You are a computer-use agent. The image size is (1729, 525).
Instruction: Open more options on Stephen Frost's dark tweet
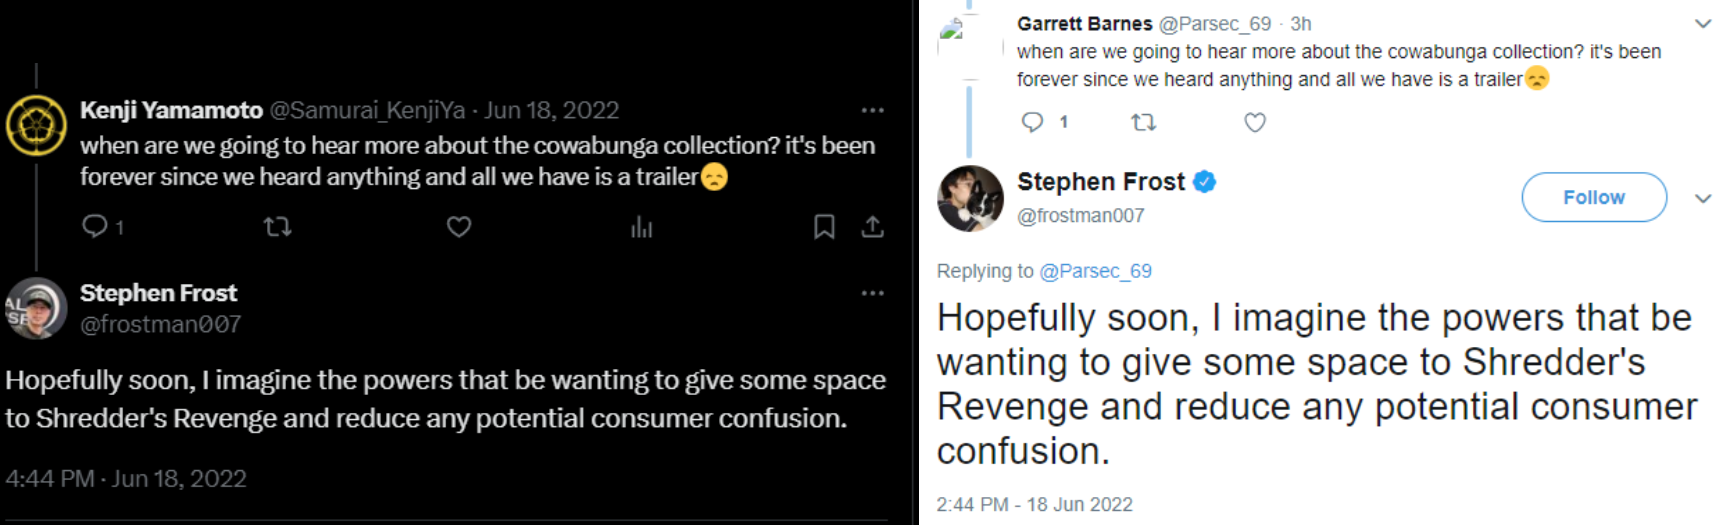point(872,293)
